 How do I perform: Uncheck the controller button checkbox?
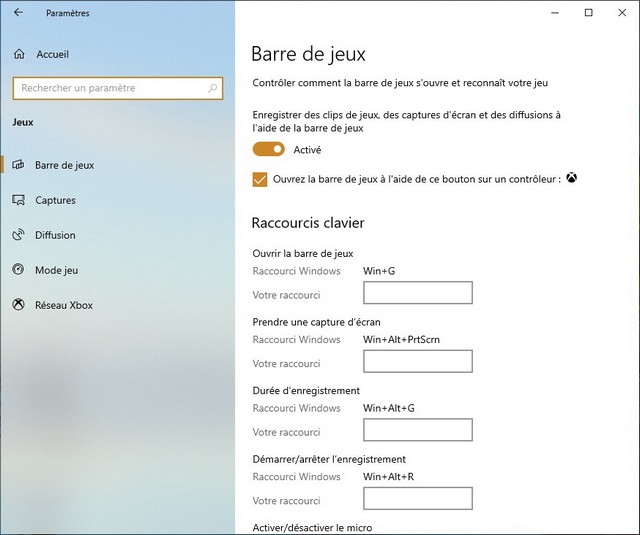click(260, 180)
